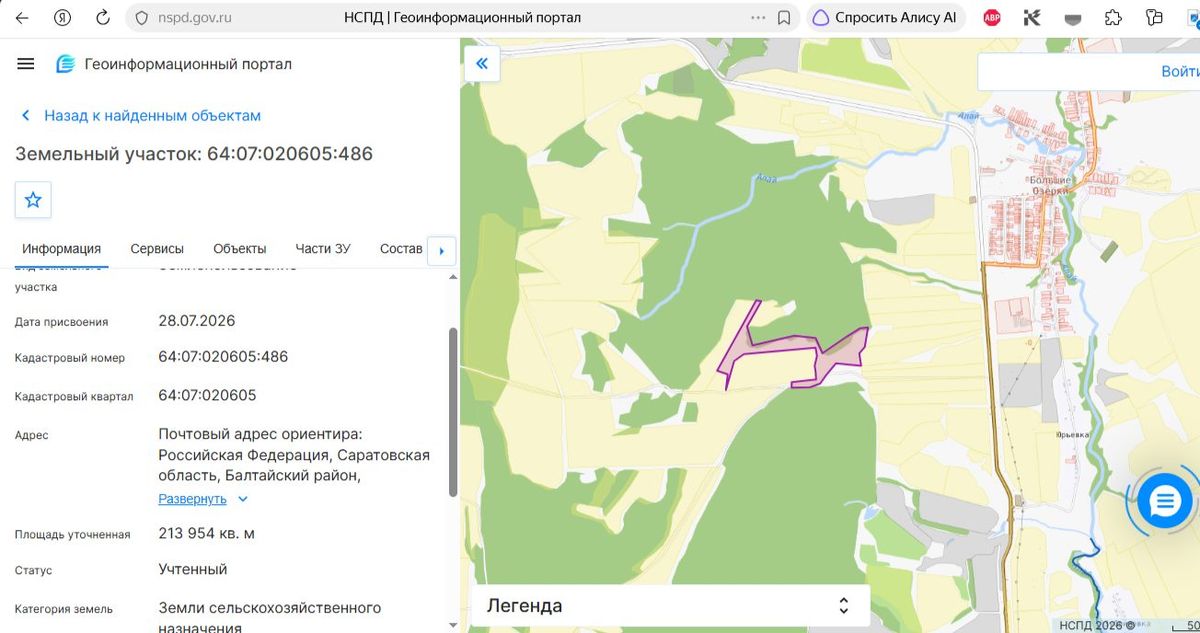Reload the page with the refresh icon
The image size is (1200, 633).
[x=102, y=18]
